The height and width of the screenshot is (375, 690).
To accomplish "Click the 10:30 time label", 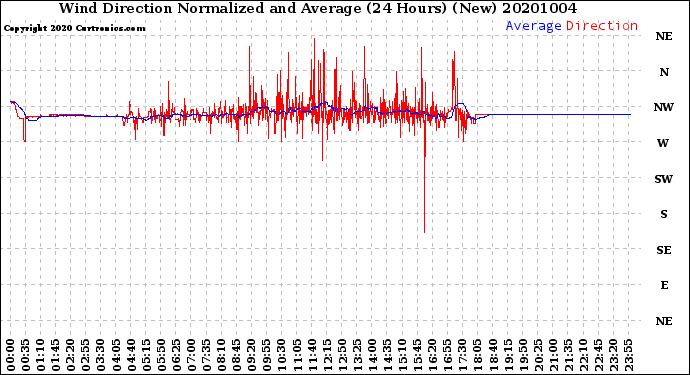I will pos(282,355).
